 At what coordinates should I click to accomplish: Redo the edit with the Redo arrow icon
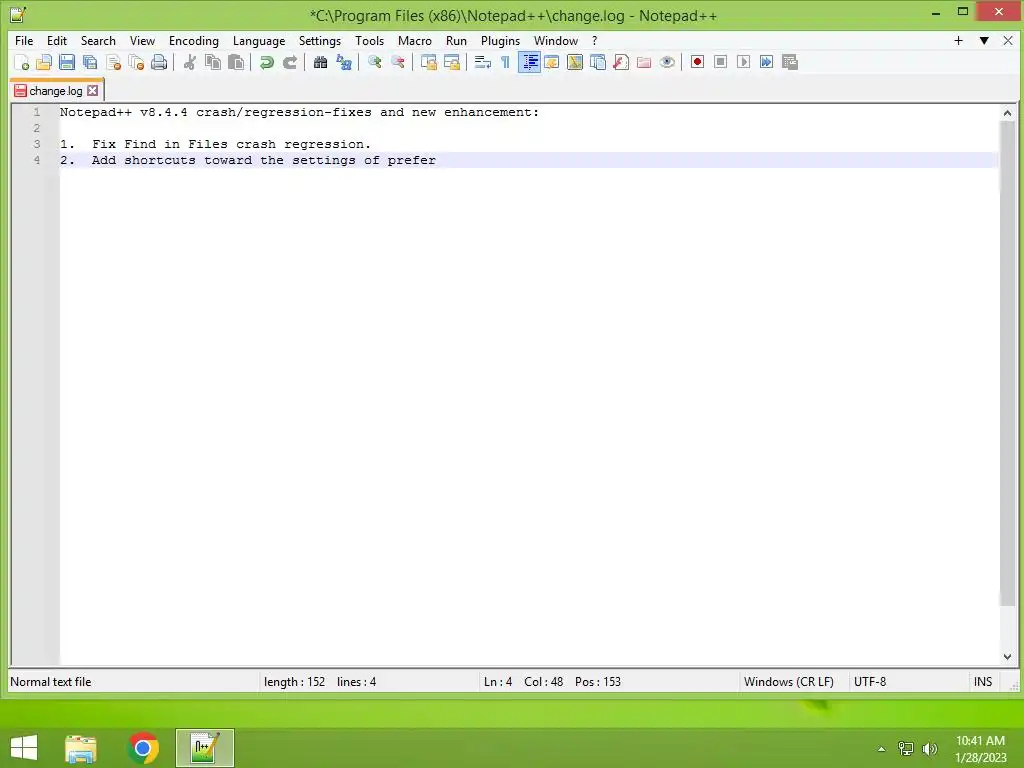tap(290, 62)
